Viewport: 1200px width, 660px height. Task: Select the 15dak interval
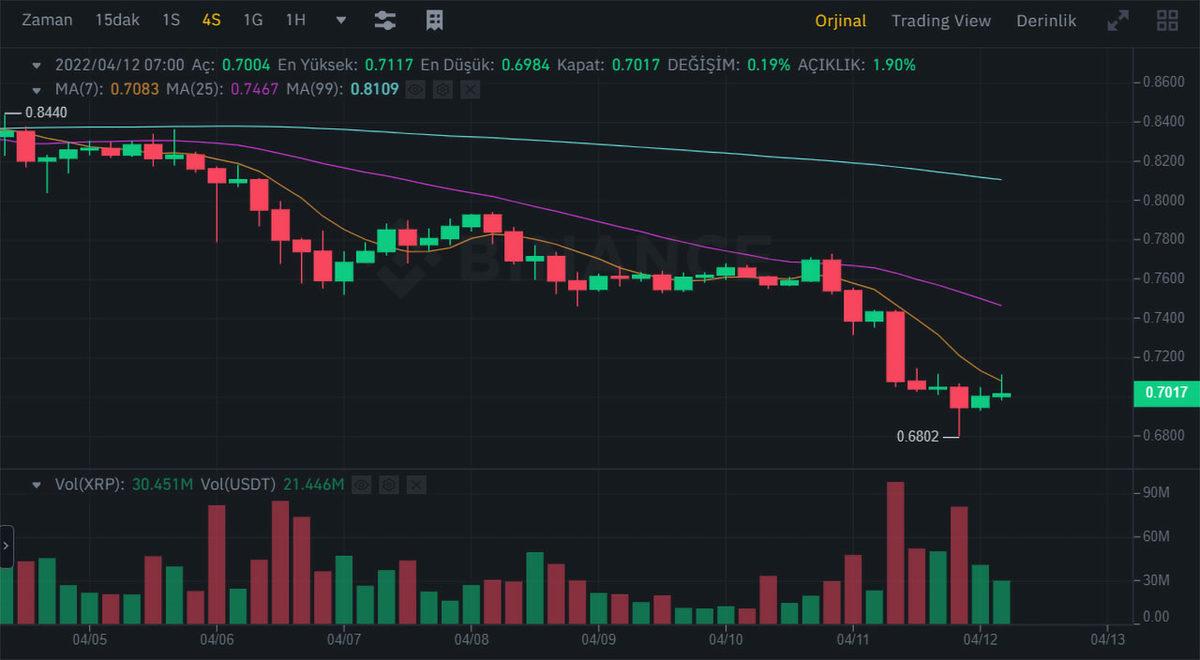[117, 21]
